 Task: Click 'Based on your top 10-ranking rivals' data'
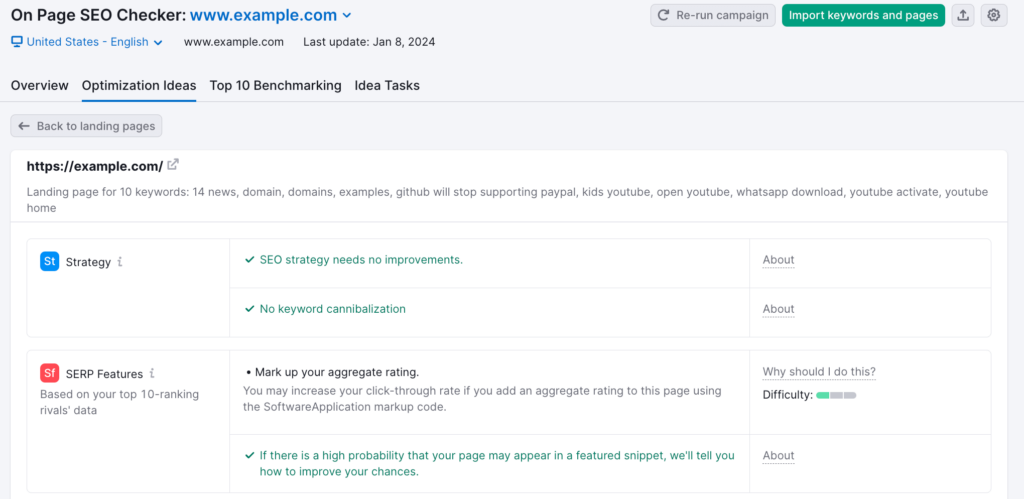[x=120, y=402]
